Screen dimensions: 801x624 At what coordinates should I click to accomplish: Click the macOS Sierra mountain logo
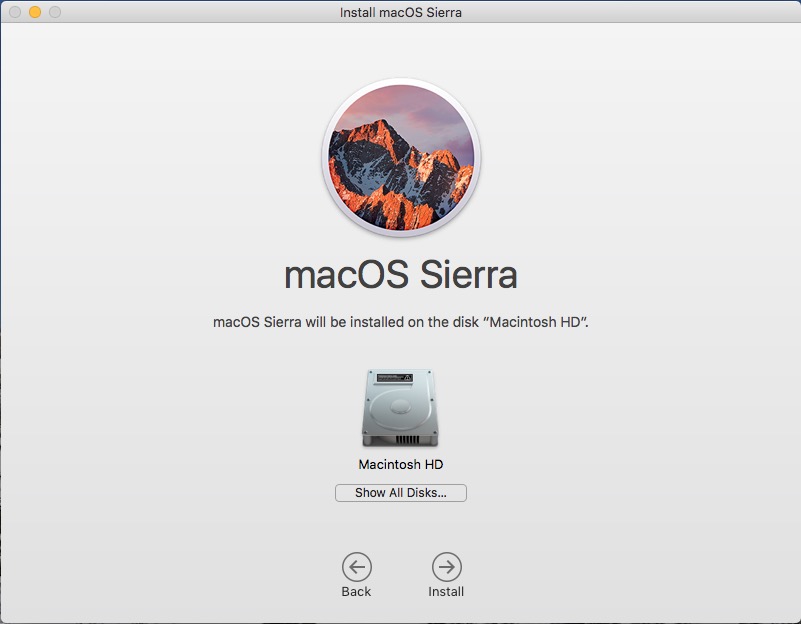400,158
